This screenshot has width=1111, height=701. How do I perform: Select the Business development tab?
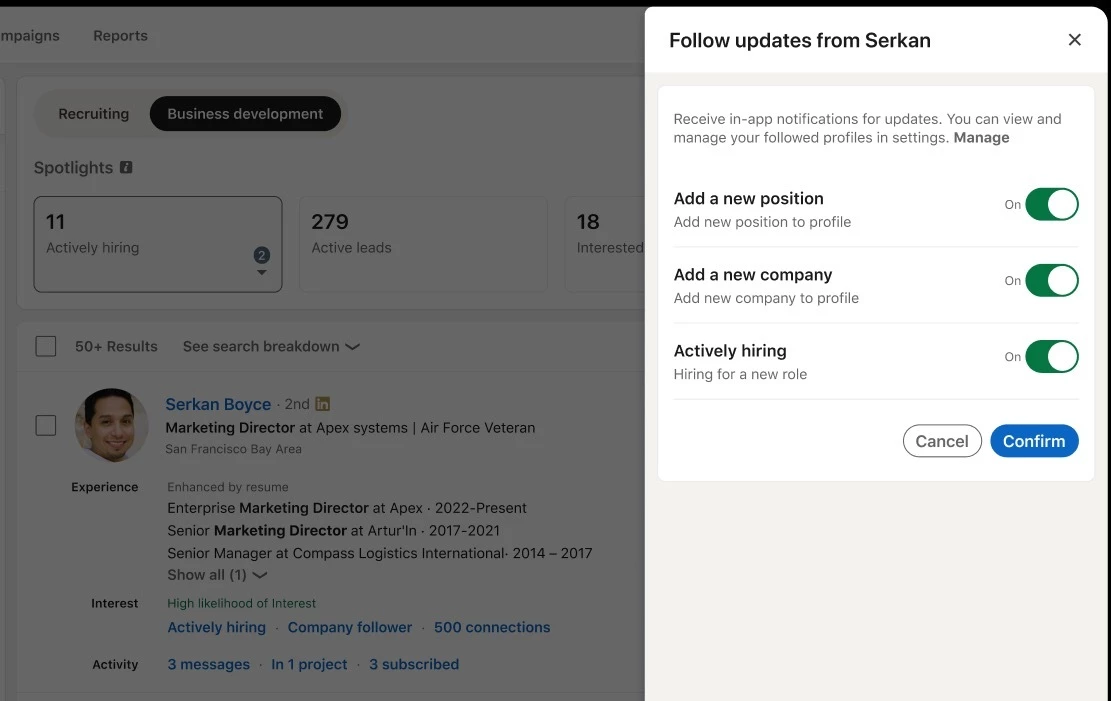(x=245, y=113)
